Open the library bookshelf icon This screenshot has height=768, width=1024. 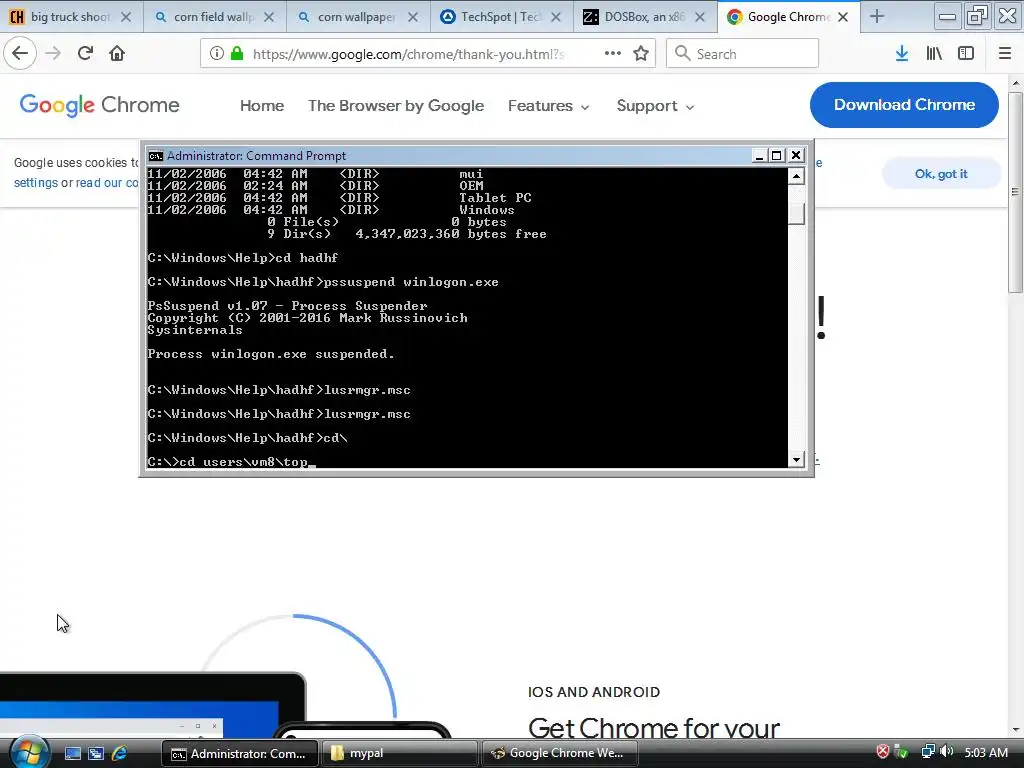934,54
